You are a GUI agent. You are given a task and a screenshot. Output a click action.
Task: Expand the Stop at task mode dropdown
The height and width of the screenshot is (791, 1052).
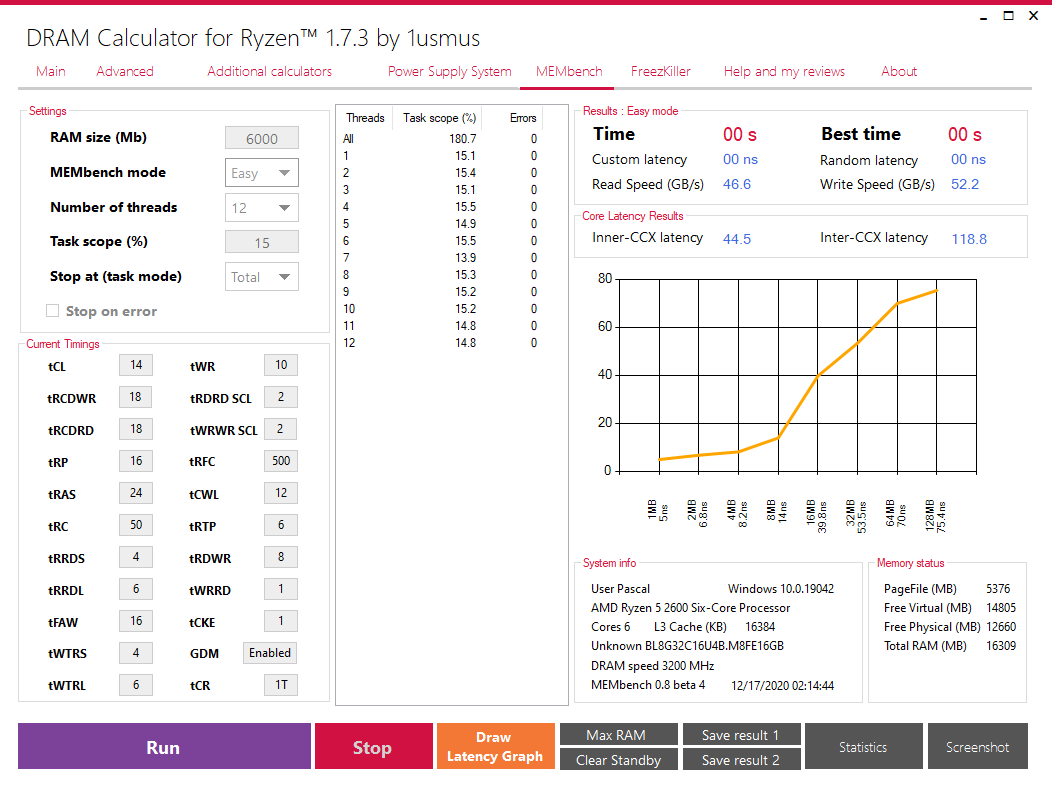click(x=262, y=276)
